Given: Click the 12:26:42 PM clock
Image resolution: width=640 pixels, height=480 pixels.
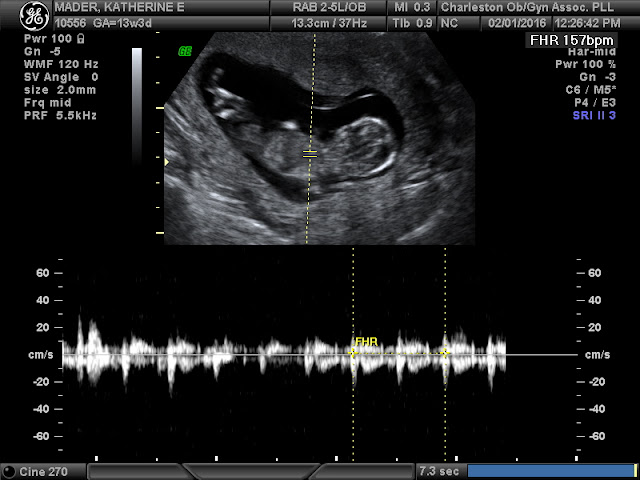Looking at the screenshot, I should tap(587, 23).
